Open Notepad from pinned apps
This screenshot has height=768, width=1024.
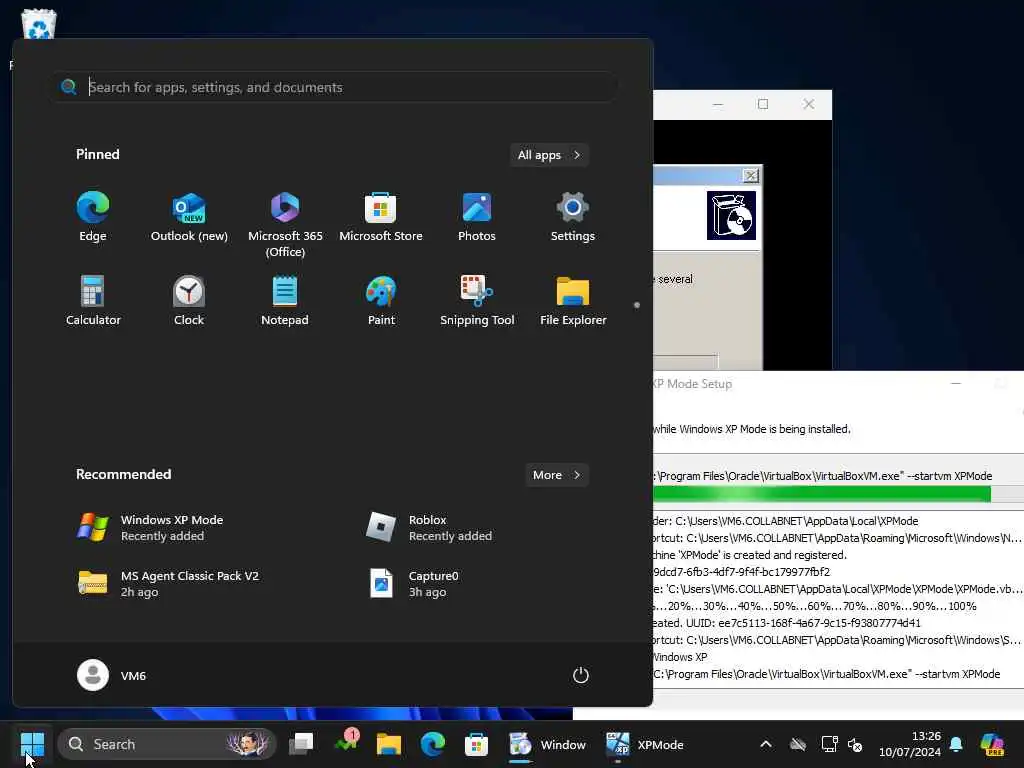(285, 300)
